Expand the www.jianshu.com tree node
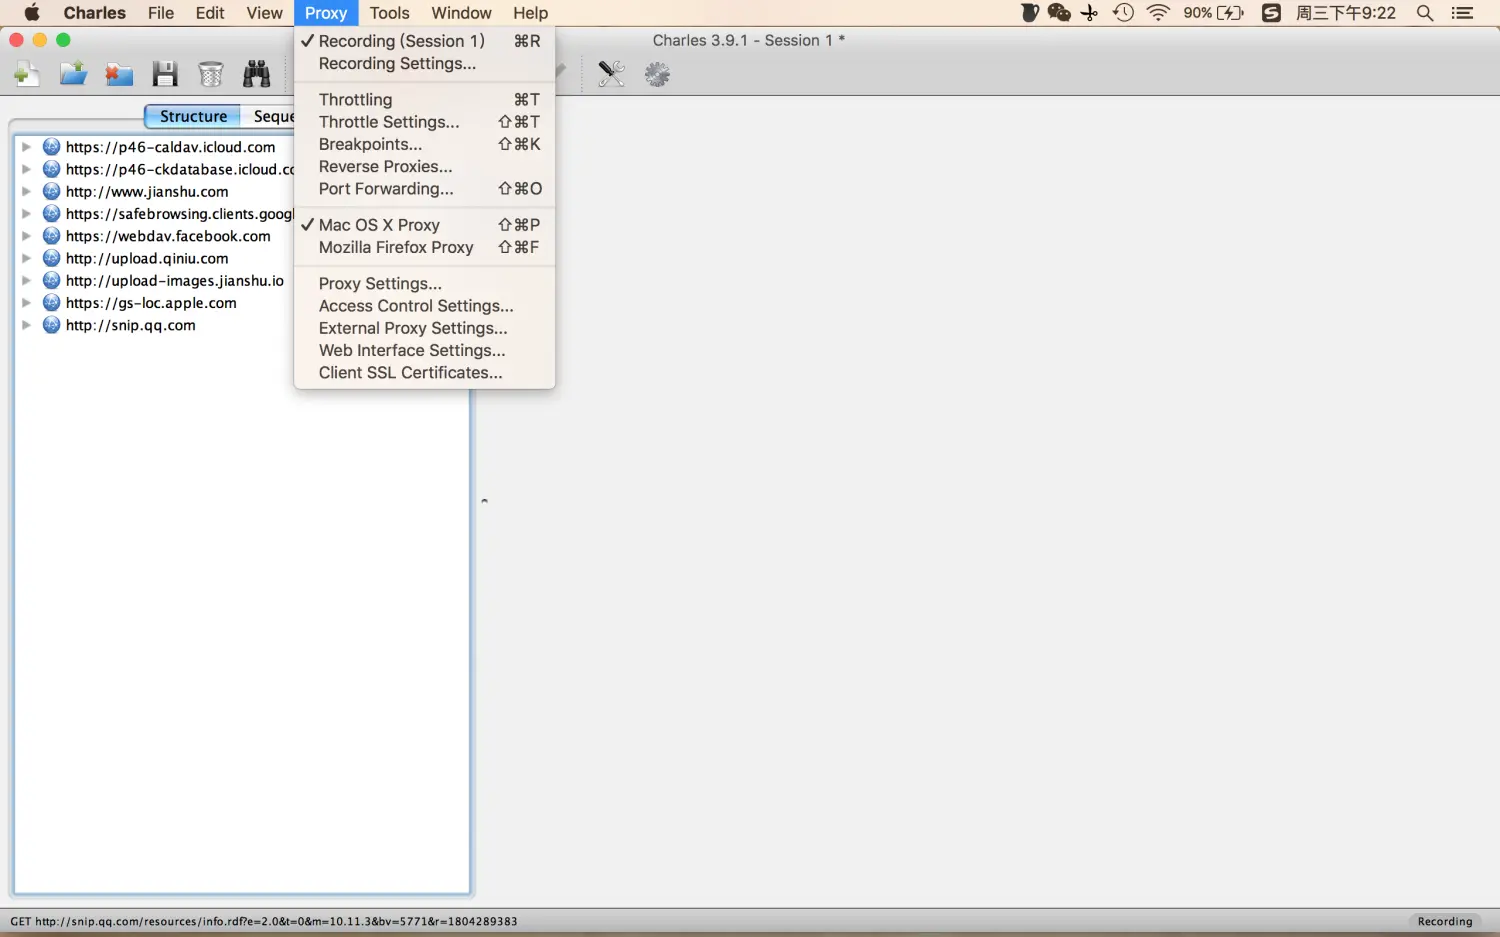 click(x=27, y=191)
